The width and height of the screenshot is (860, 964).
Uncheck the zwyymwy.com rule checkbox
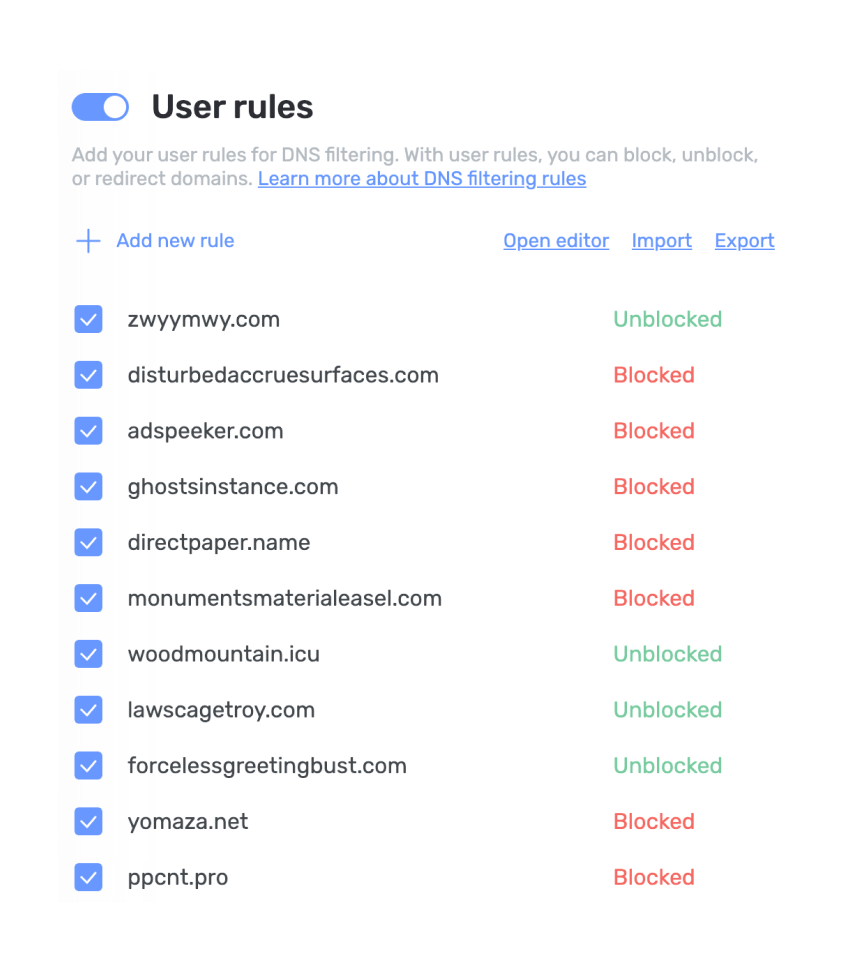point(89,319)
